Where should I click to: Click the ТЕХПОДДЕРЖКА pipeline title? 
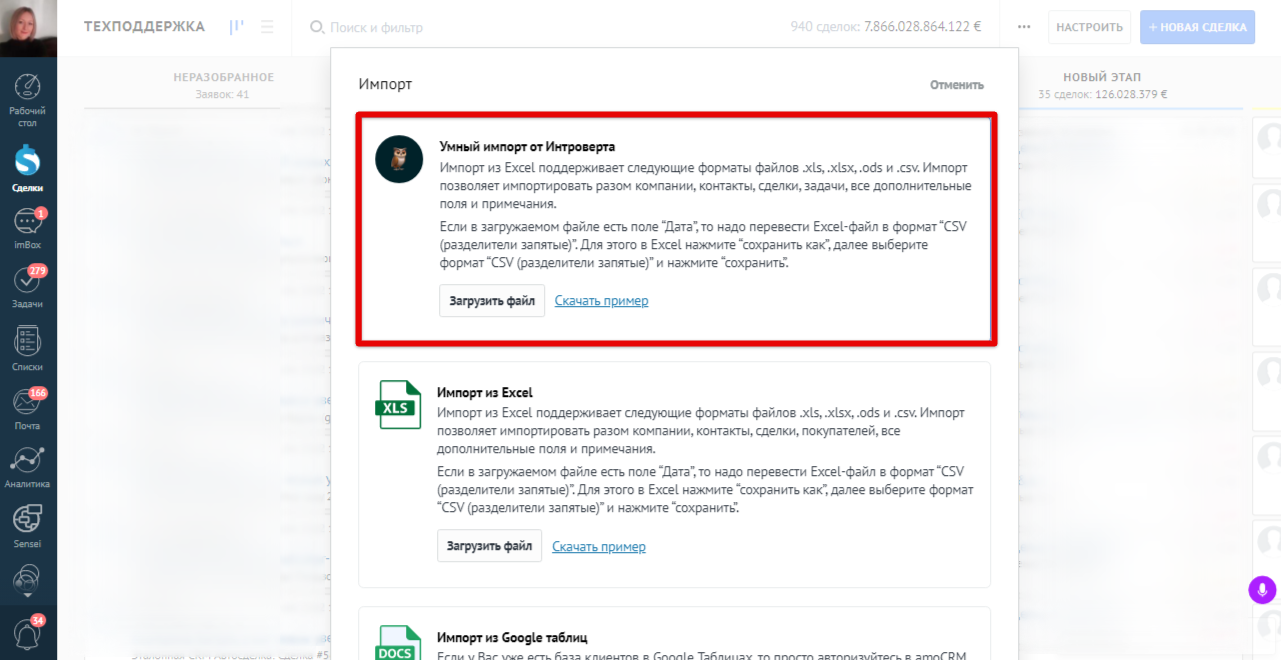pyautogui.click(x=144, y=27)
